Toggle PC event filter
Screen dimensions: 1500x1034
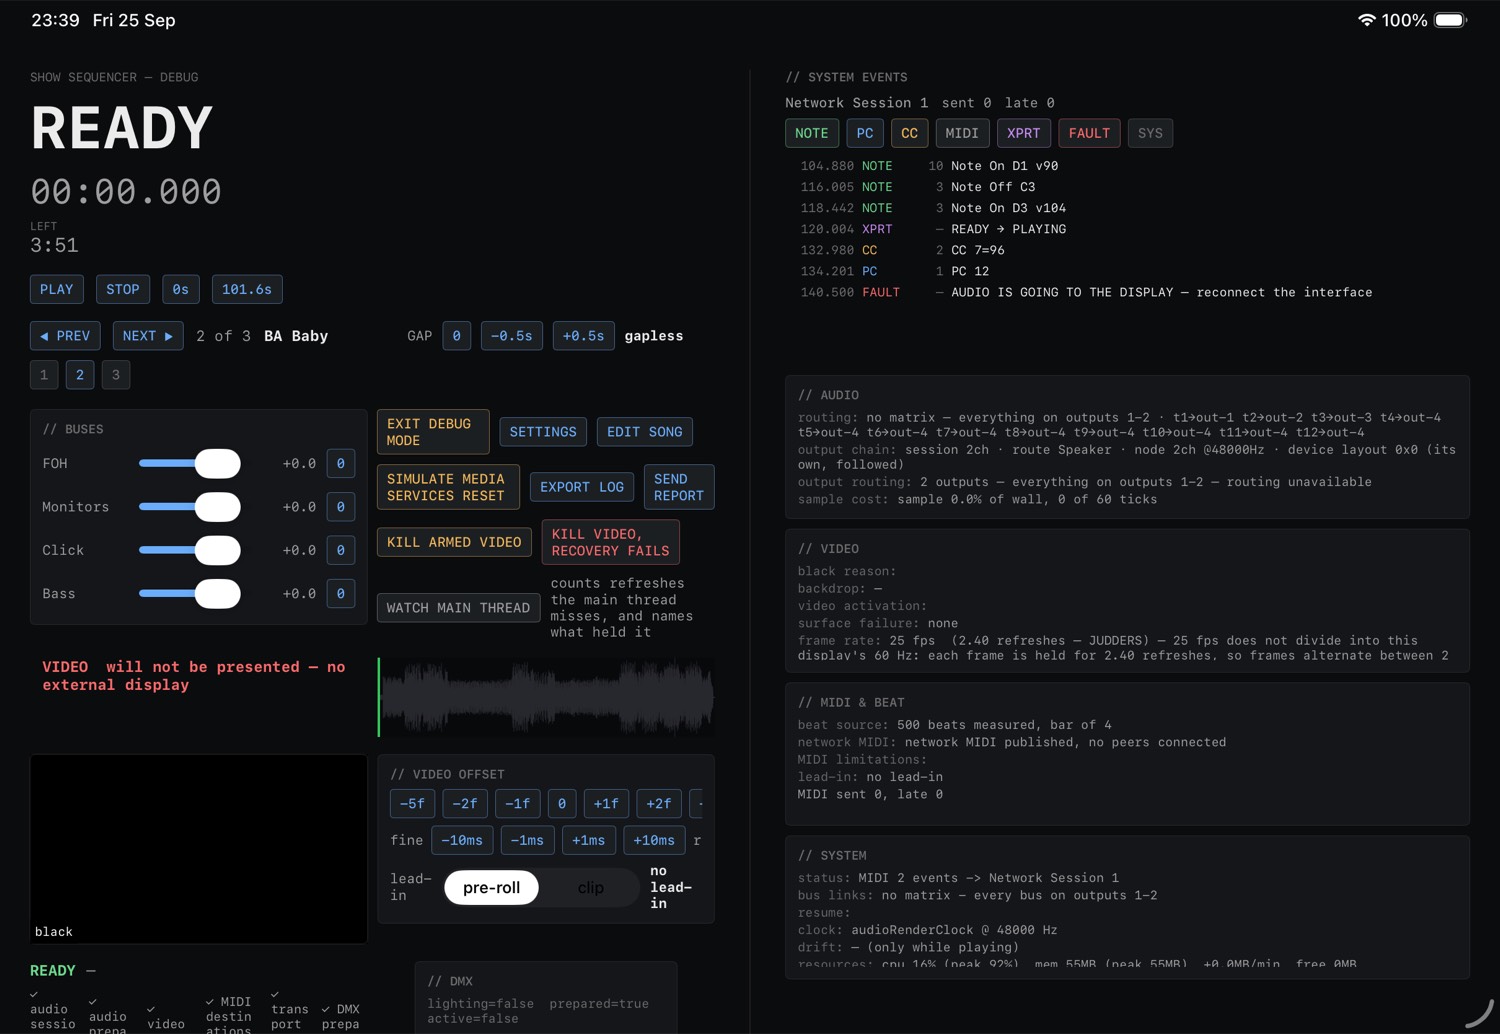point(865,133)
